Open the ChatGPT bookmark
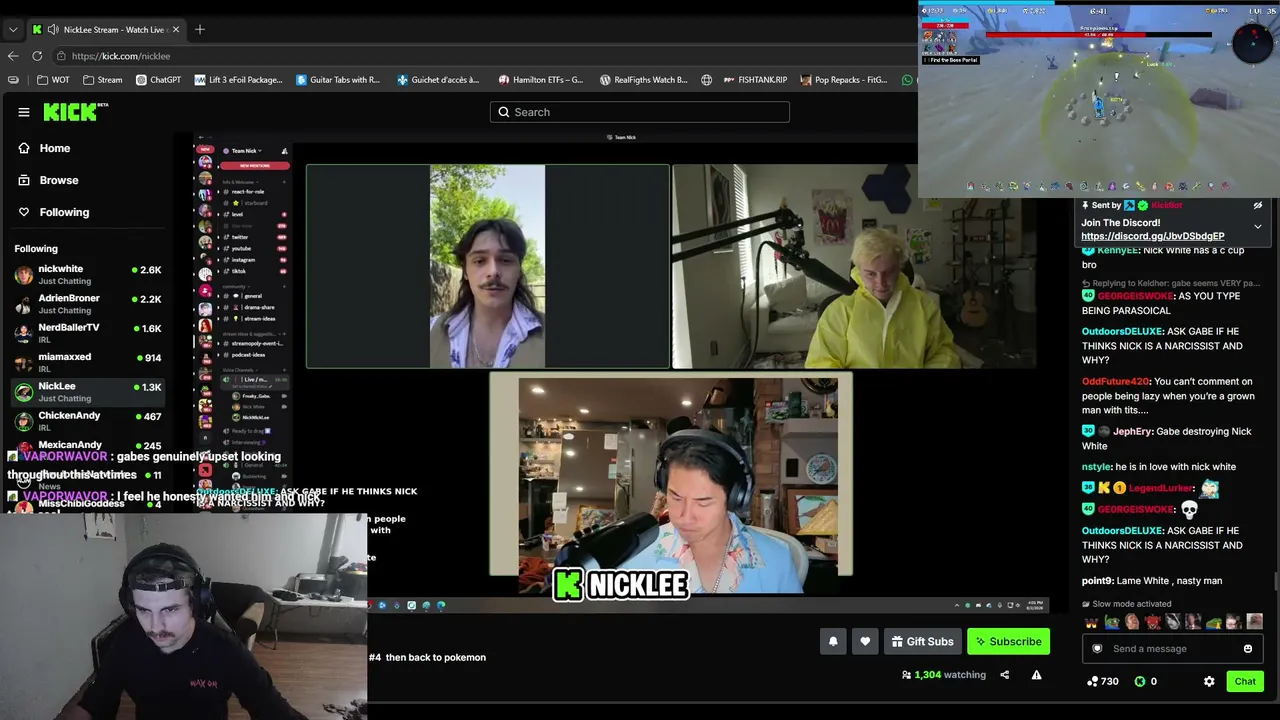The image size is (1280, 720). [x=158, y=80]
